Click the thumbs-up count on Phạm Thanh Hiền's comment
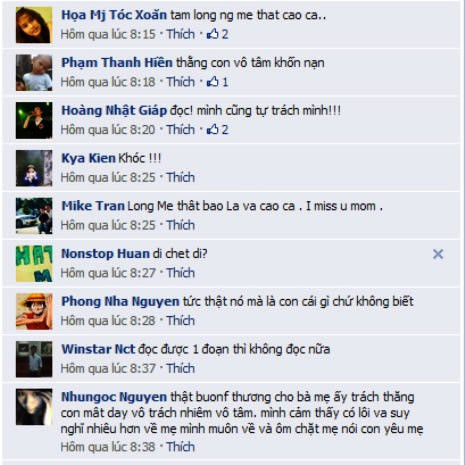The width and height of the screenshot is (465, 465). click(217, 82)
